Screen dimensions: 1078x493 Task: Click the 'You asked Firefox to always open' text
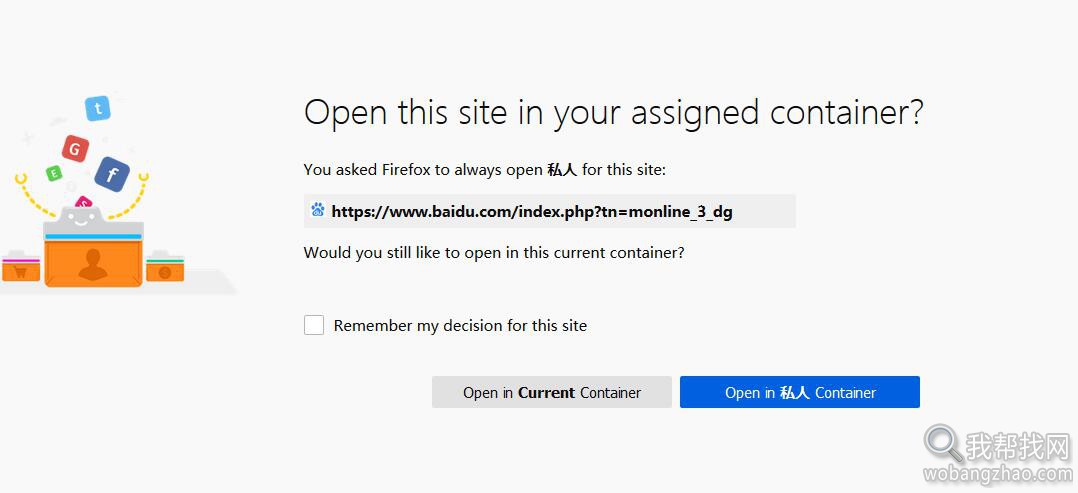pos(424,169)
